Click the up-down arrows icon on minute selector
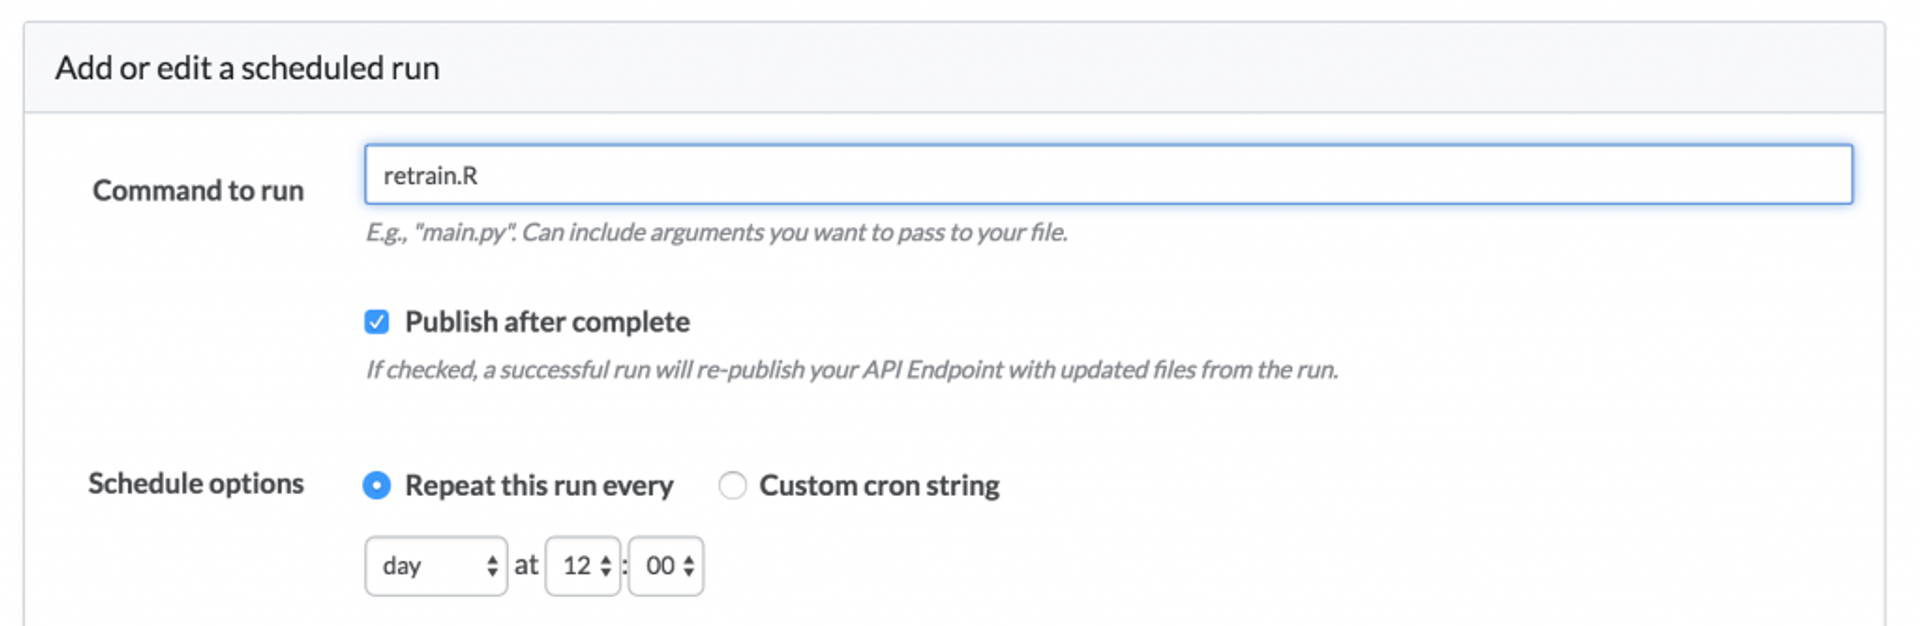Image resolution: width=1920 pixels, height=626 pixels. point(689,566)
